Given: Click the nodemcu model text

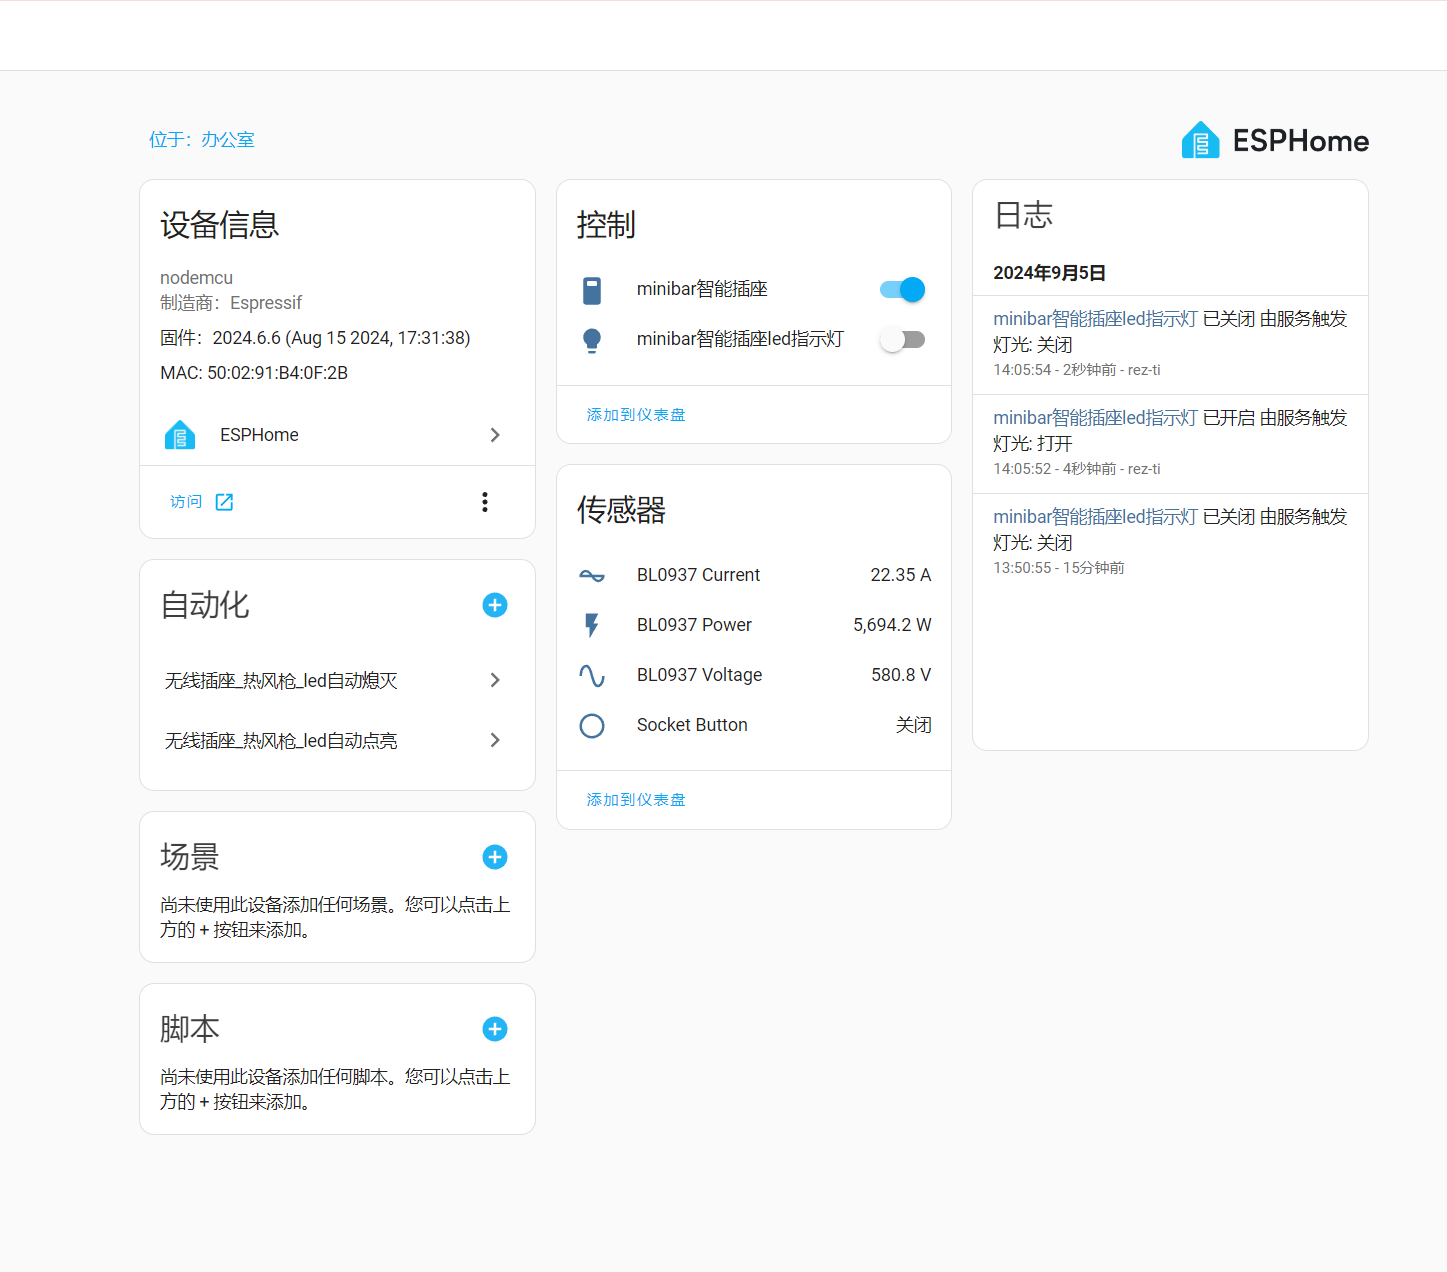Looking at the screenshot, I should click(196, 278).
